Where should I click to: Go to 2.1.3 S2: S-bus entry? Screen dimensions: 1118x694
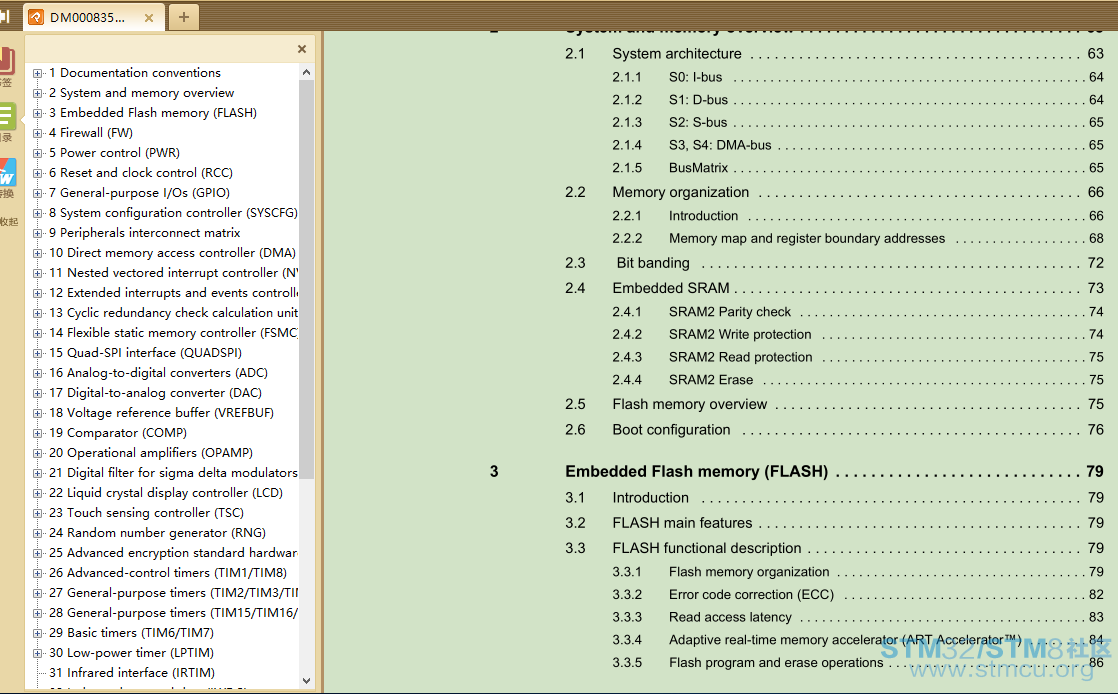tap(858, 122)
